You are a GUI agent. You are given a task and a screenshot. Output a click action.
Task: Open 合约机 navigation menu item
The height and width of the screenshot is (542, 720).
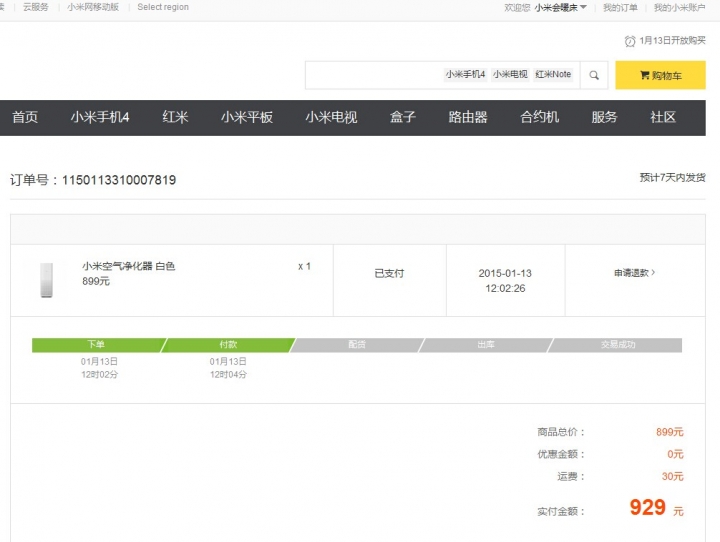(540, 117)
